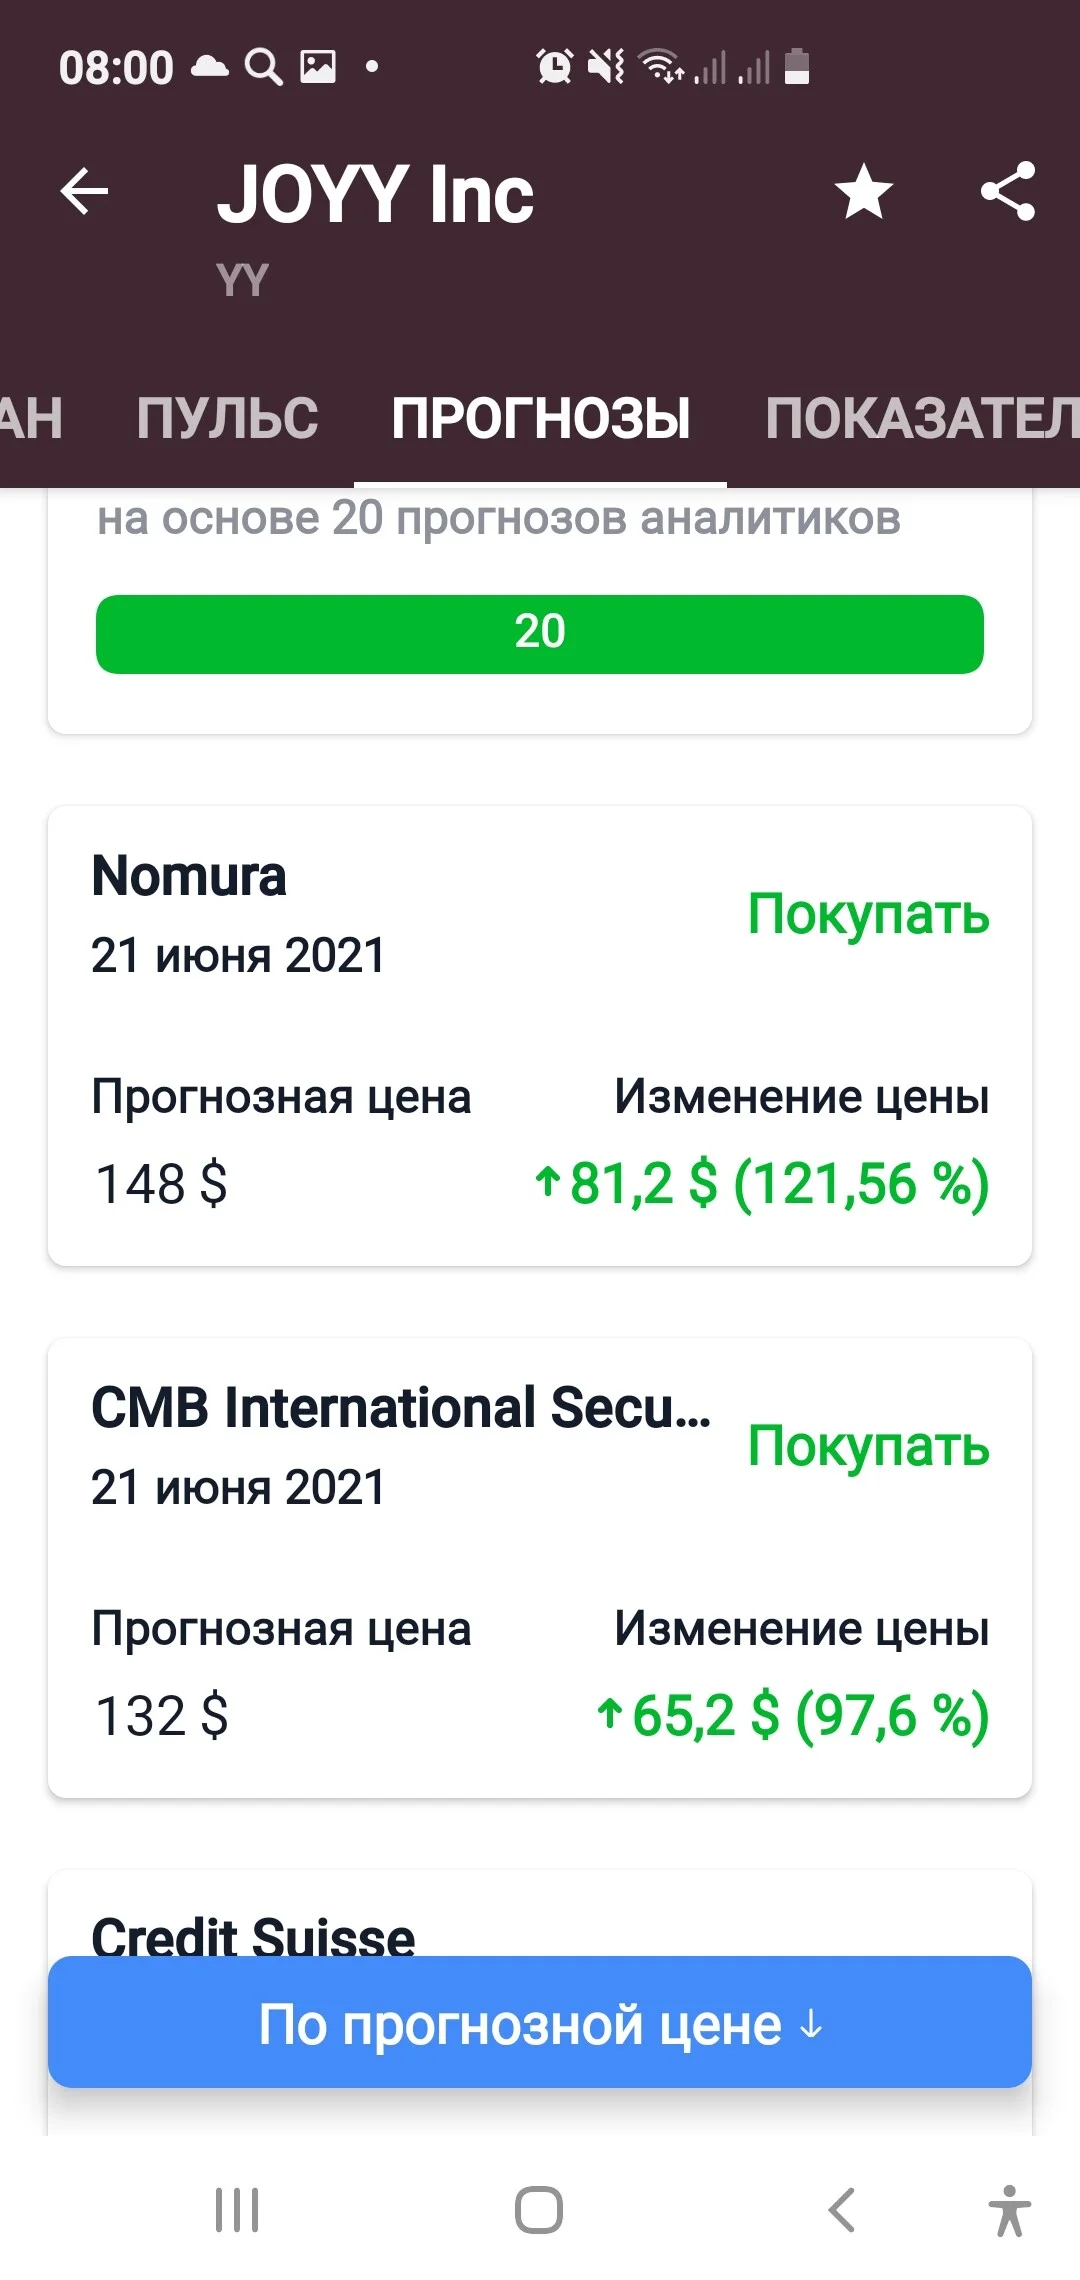This screenshot has height=2280, width=1080.
Task: Tap Покупать recommendation on the CMB card
Action: [x=868, y=1446]
